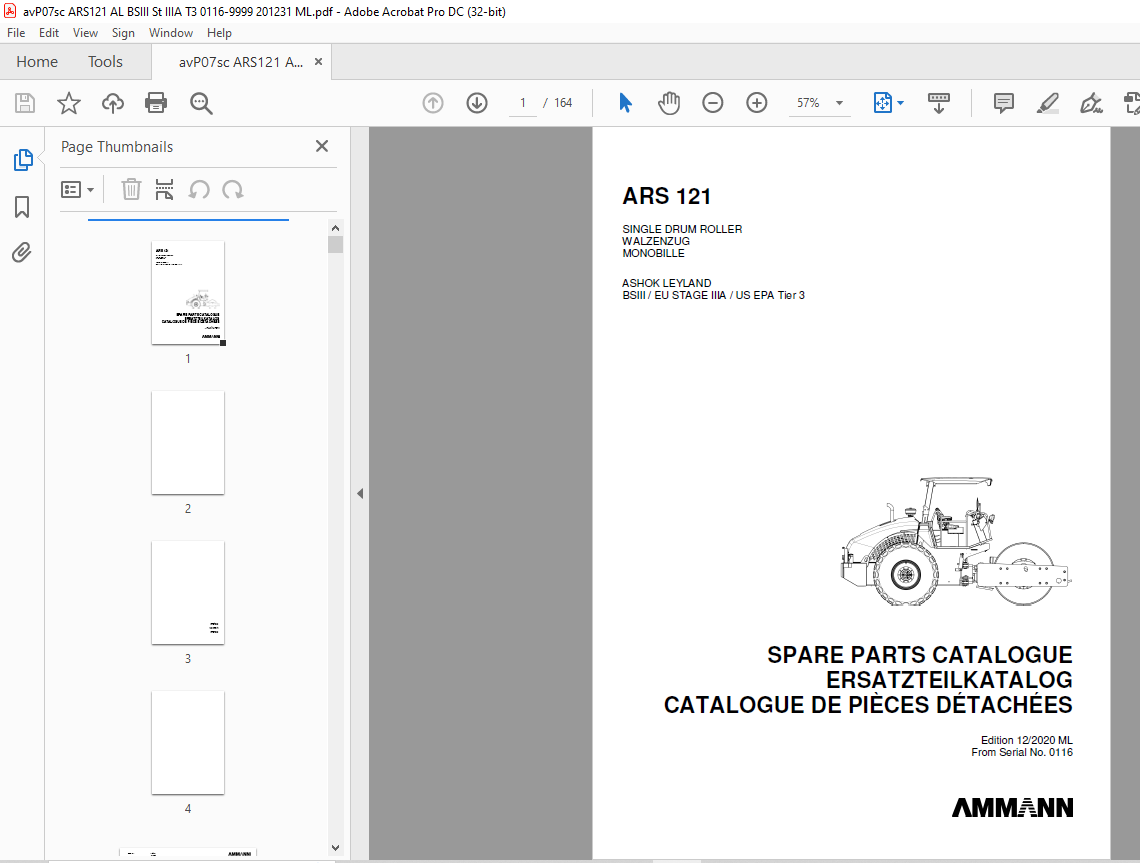
Task: Zoom in with the plus icon
Action: (x=757, y=103)
